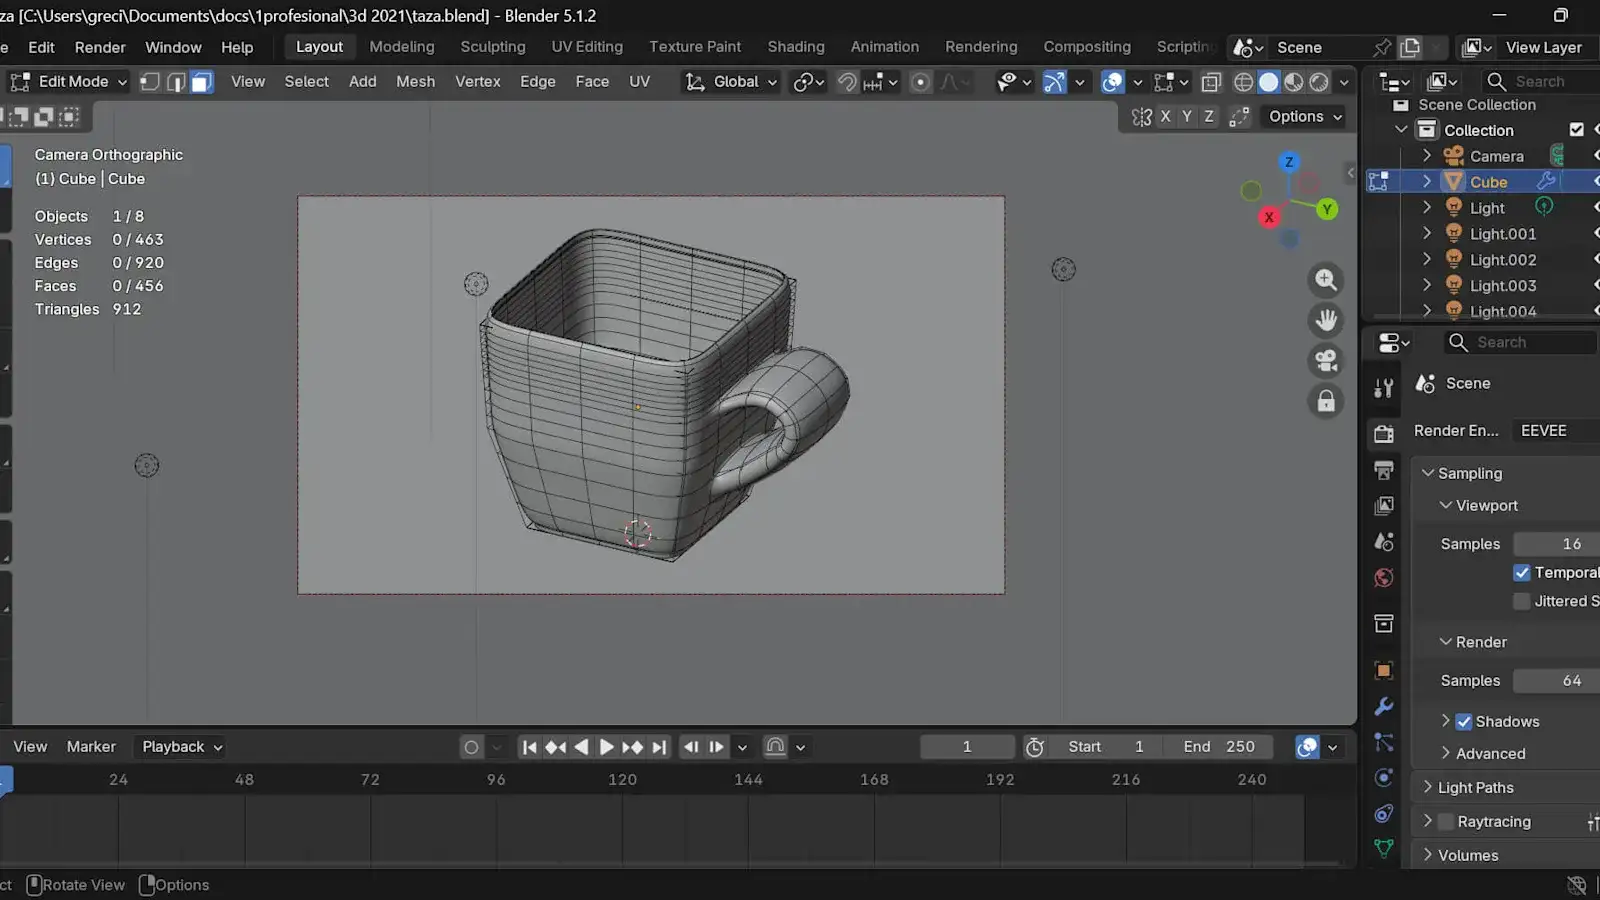Click the render Samples 64 field
1600x900 pixels.
[1556, 681]
